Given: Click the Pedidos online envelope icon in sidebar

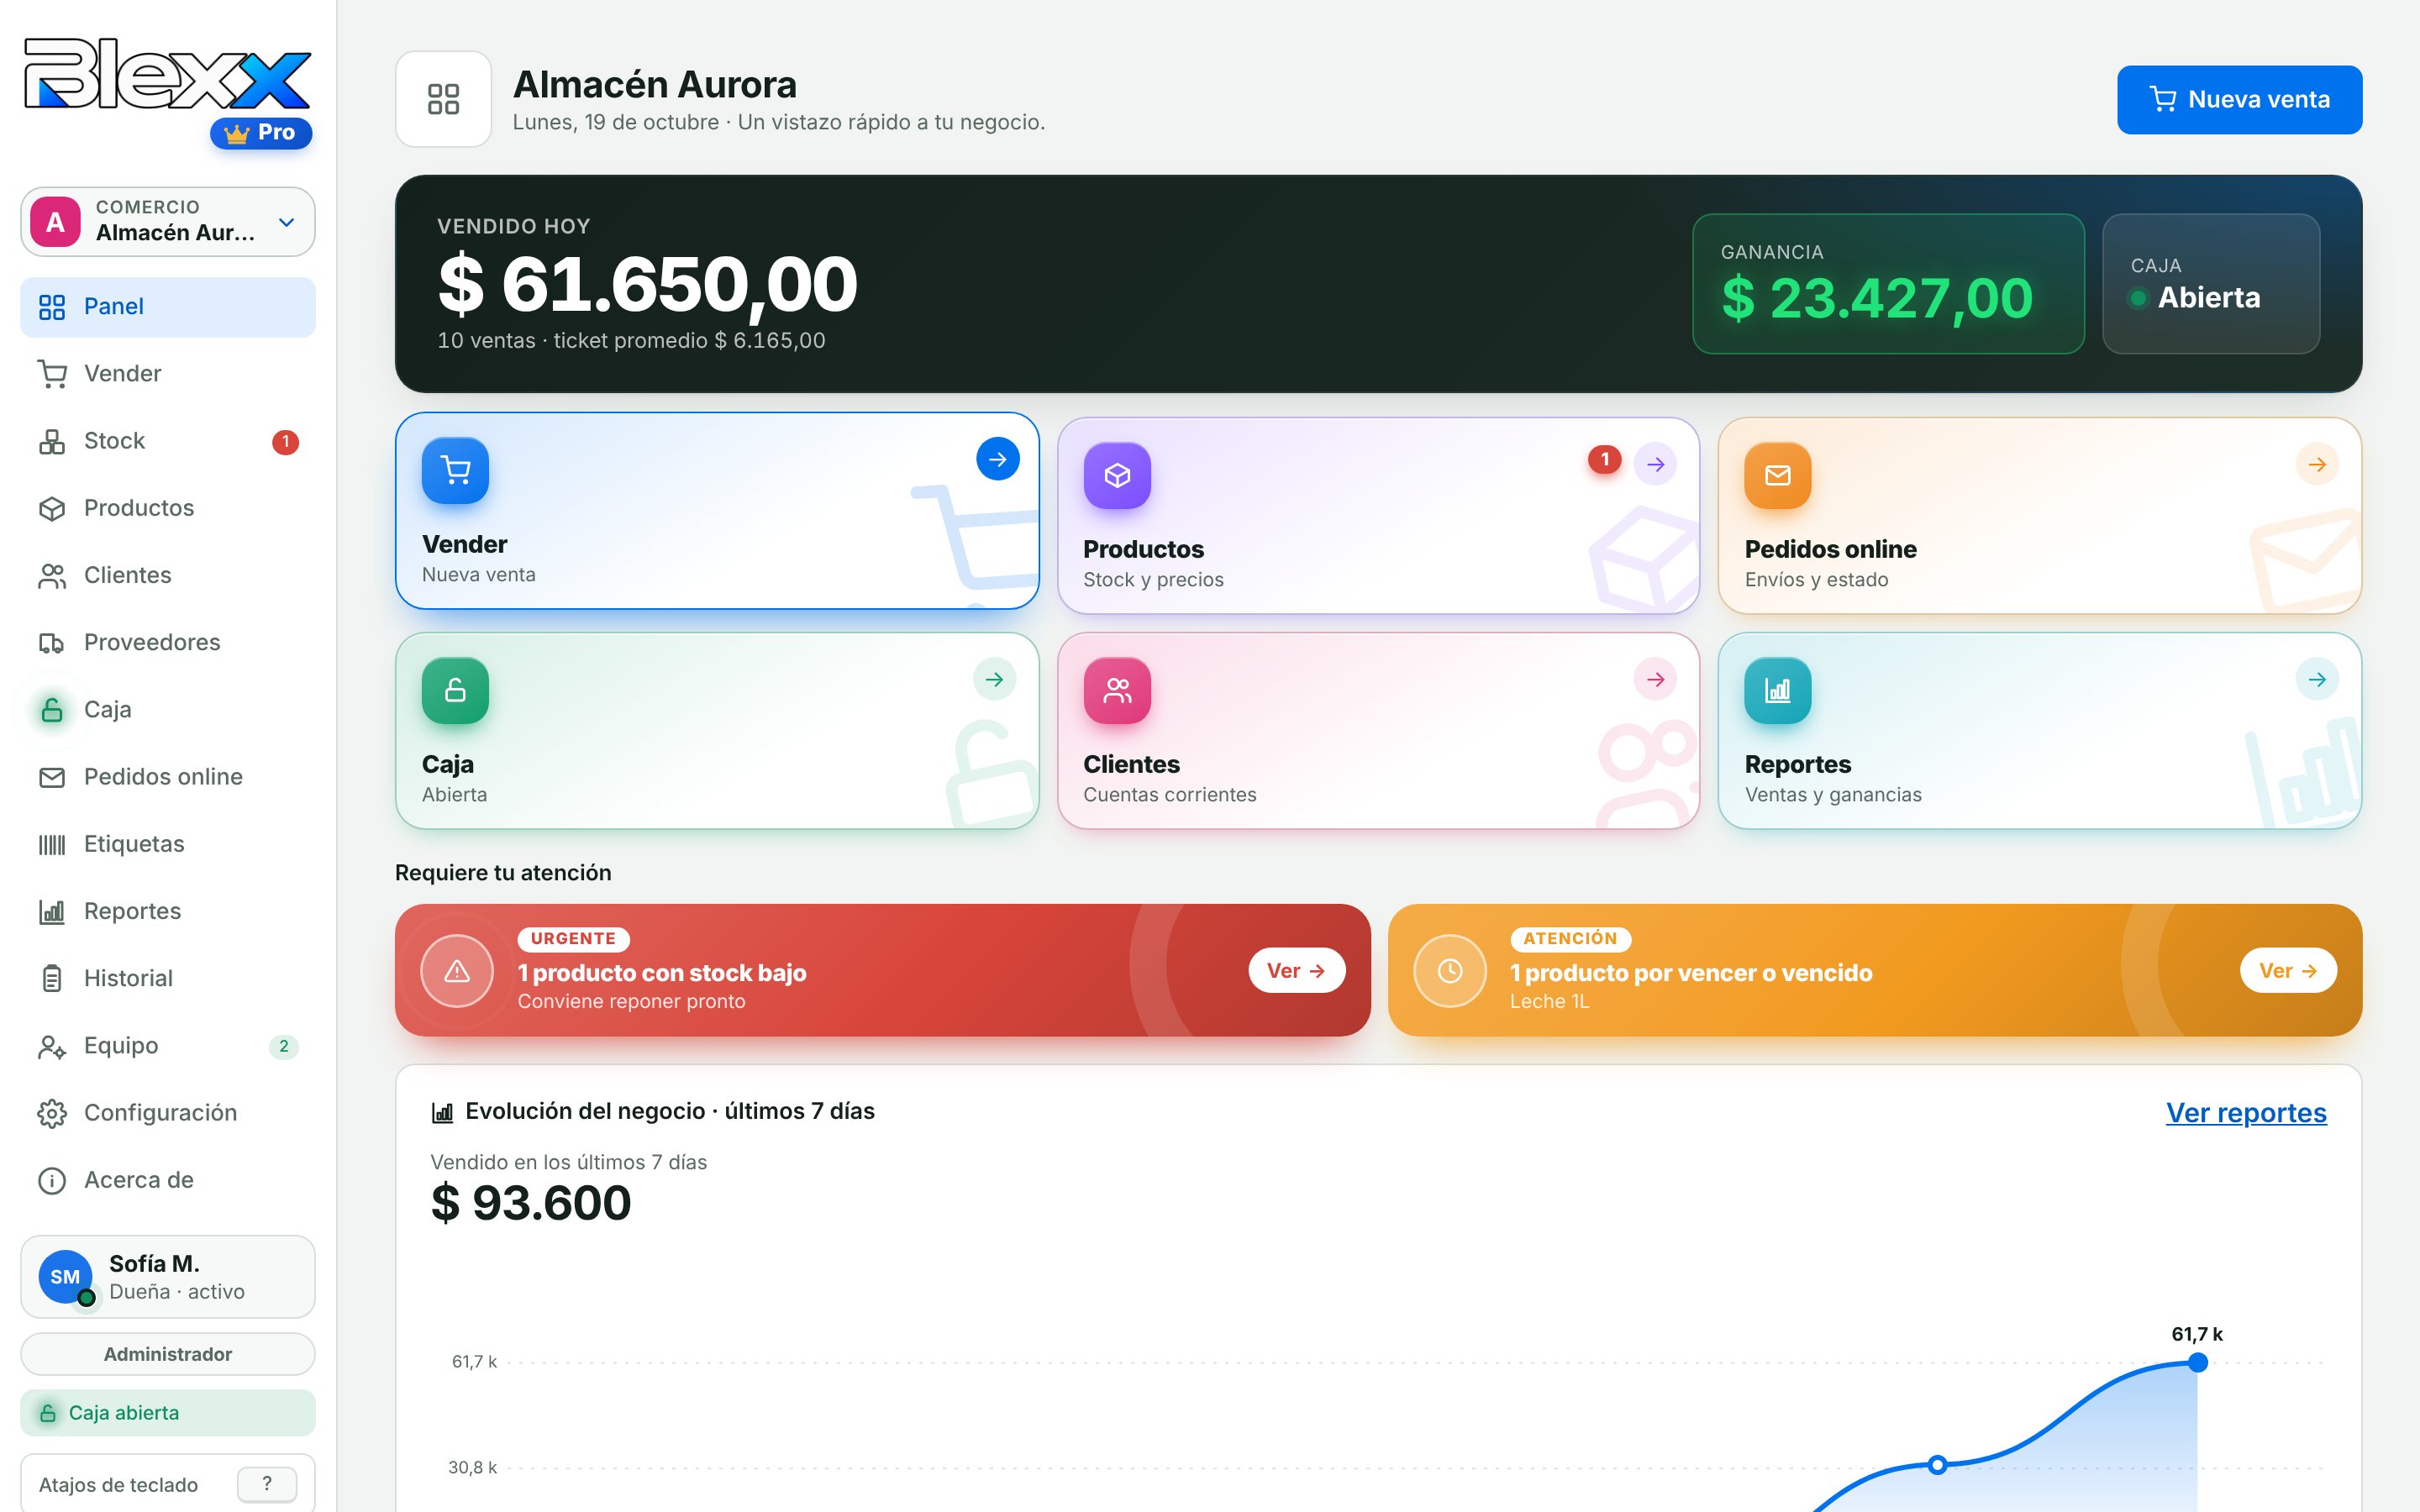Looking at the screenshot, I should point(52,777).
